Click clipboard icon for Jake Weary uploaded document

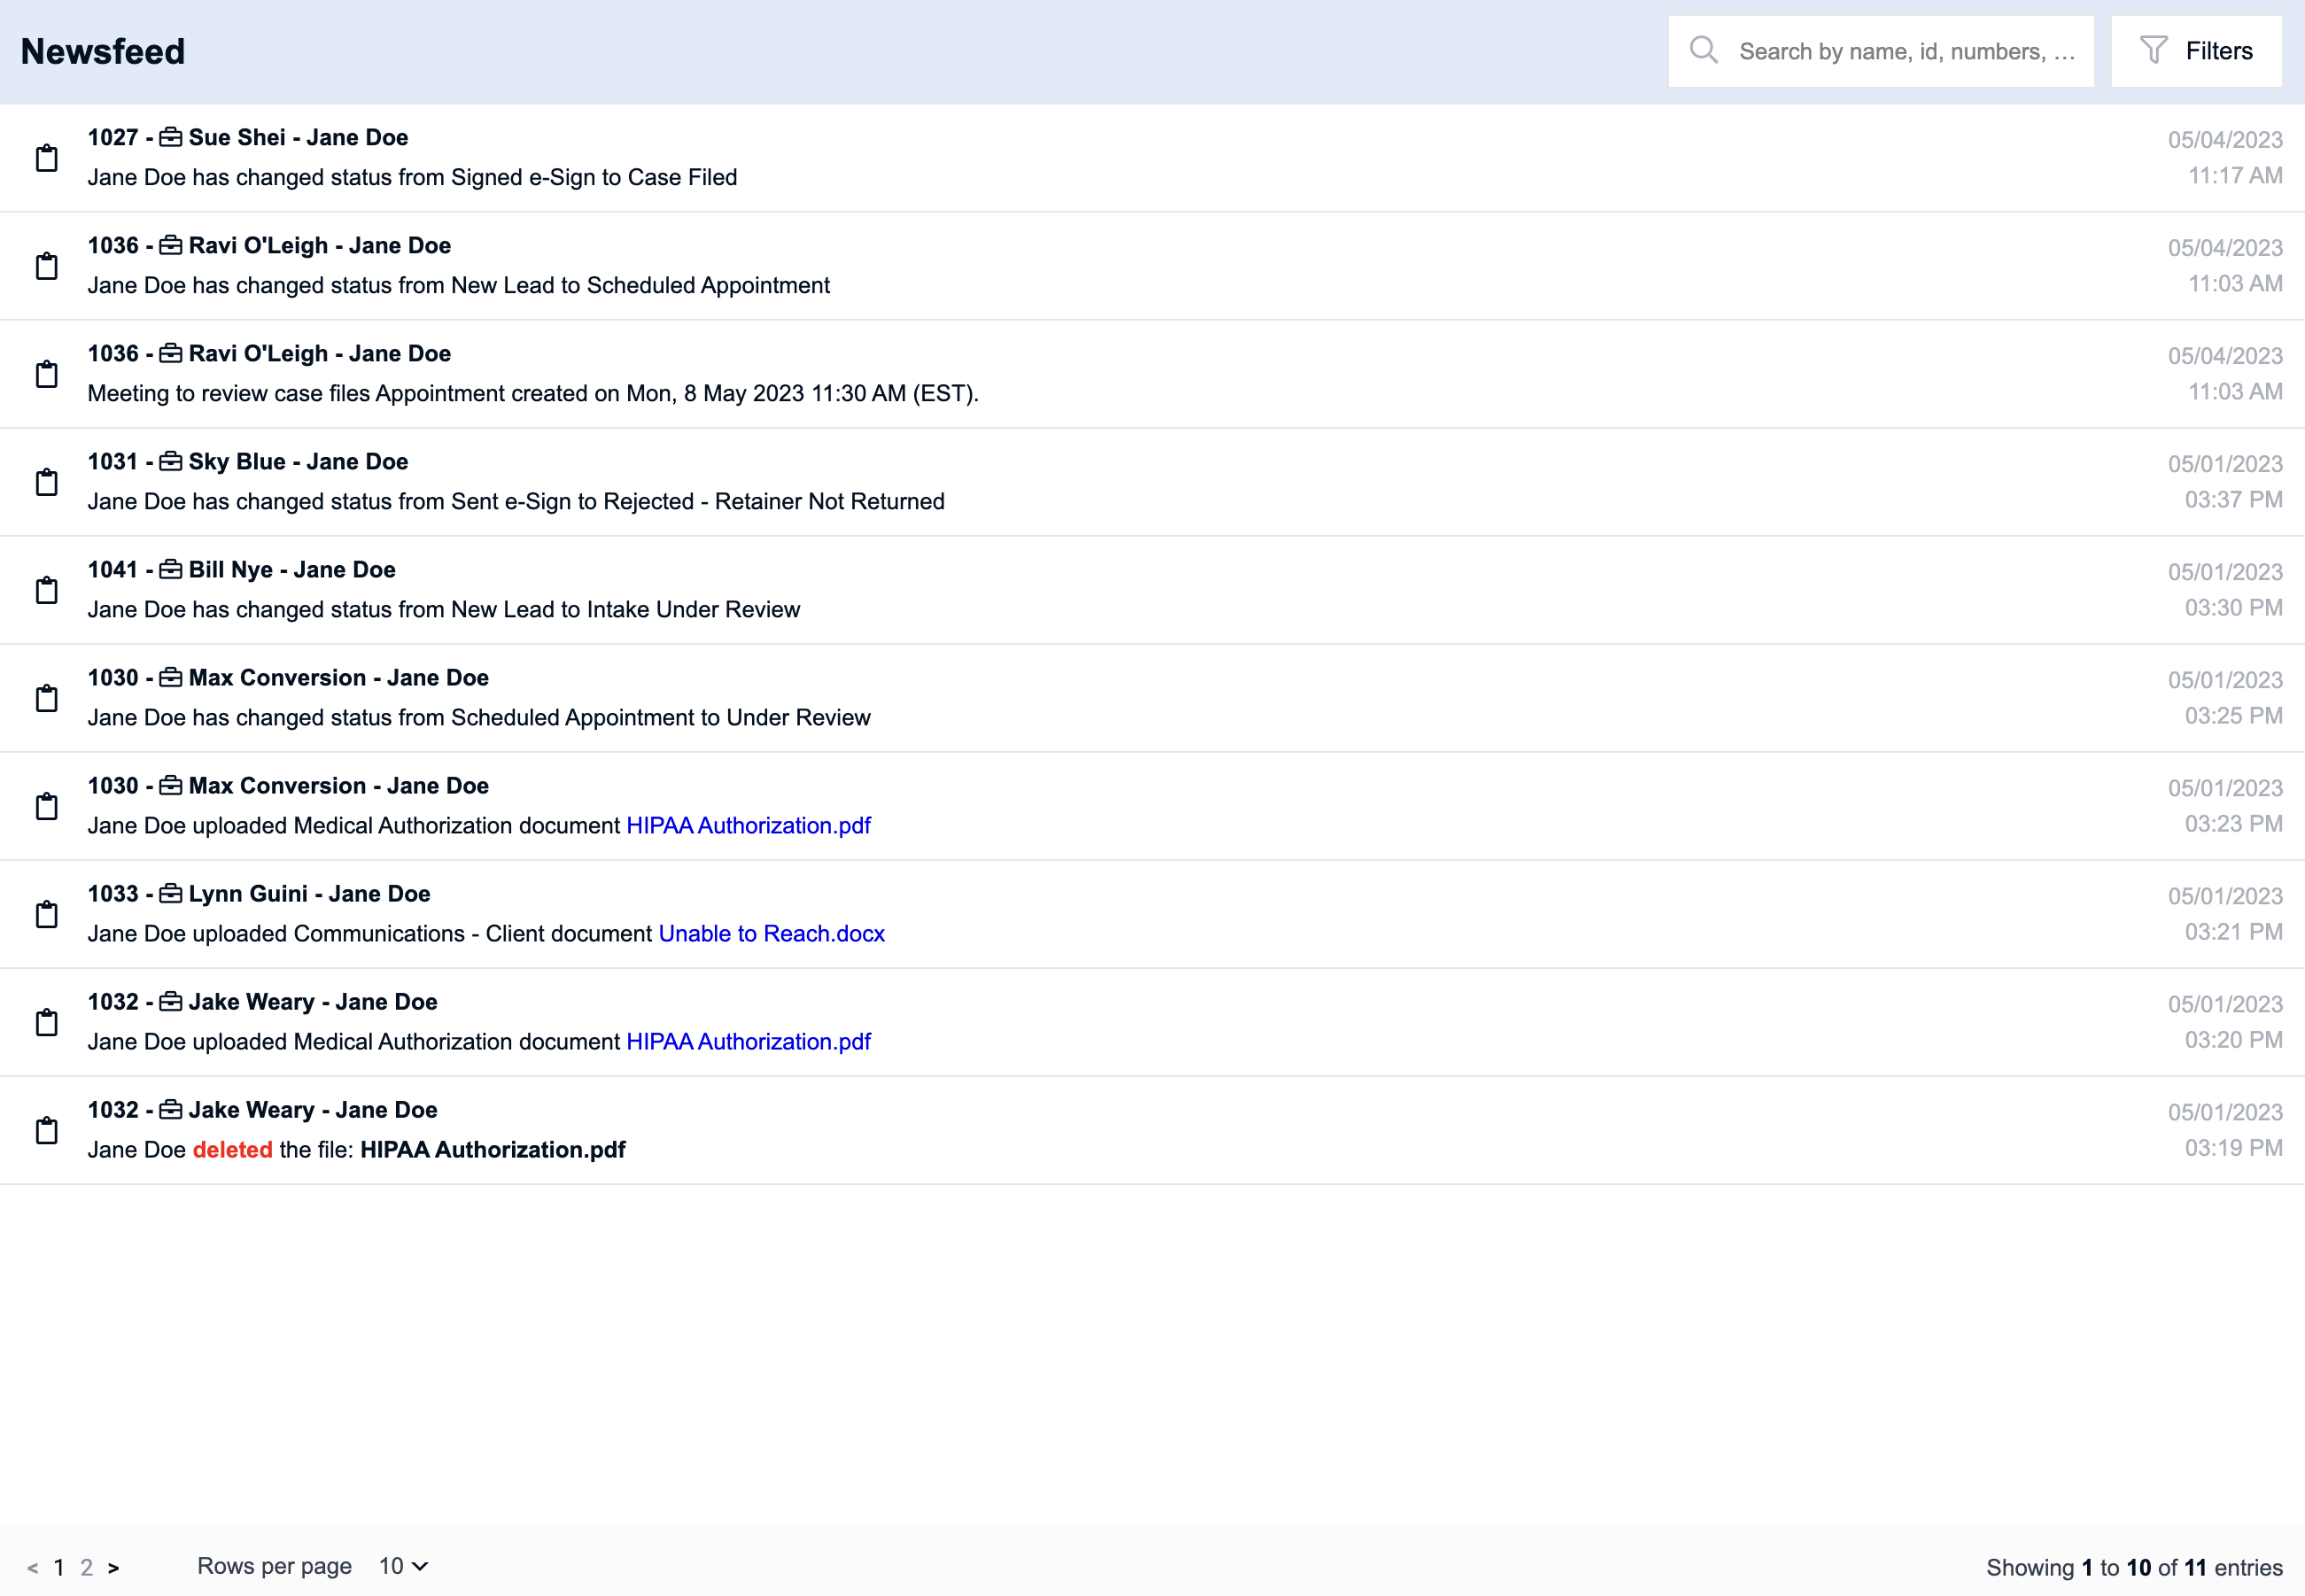(47, 1022)
